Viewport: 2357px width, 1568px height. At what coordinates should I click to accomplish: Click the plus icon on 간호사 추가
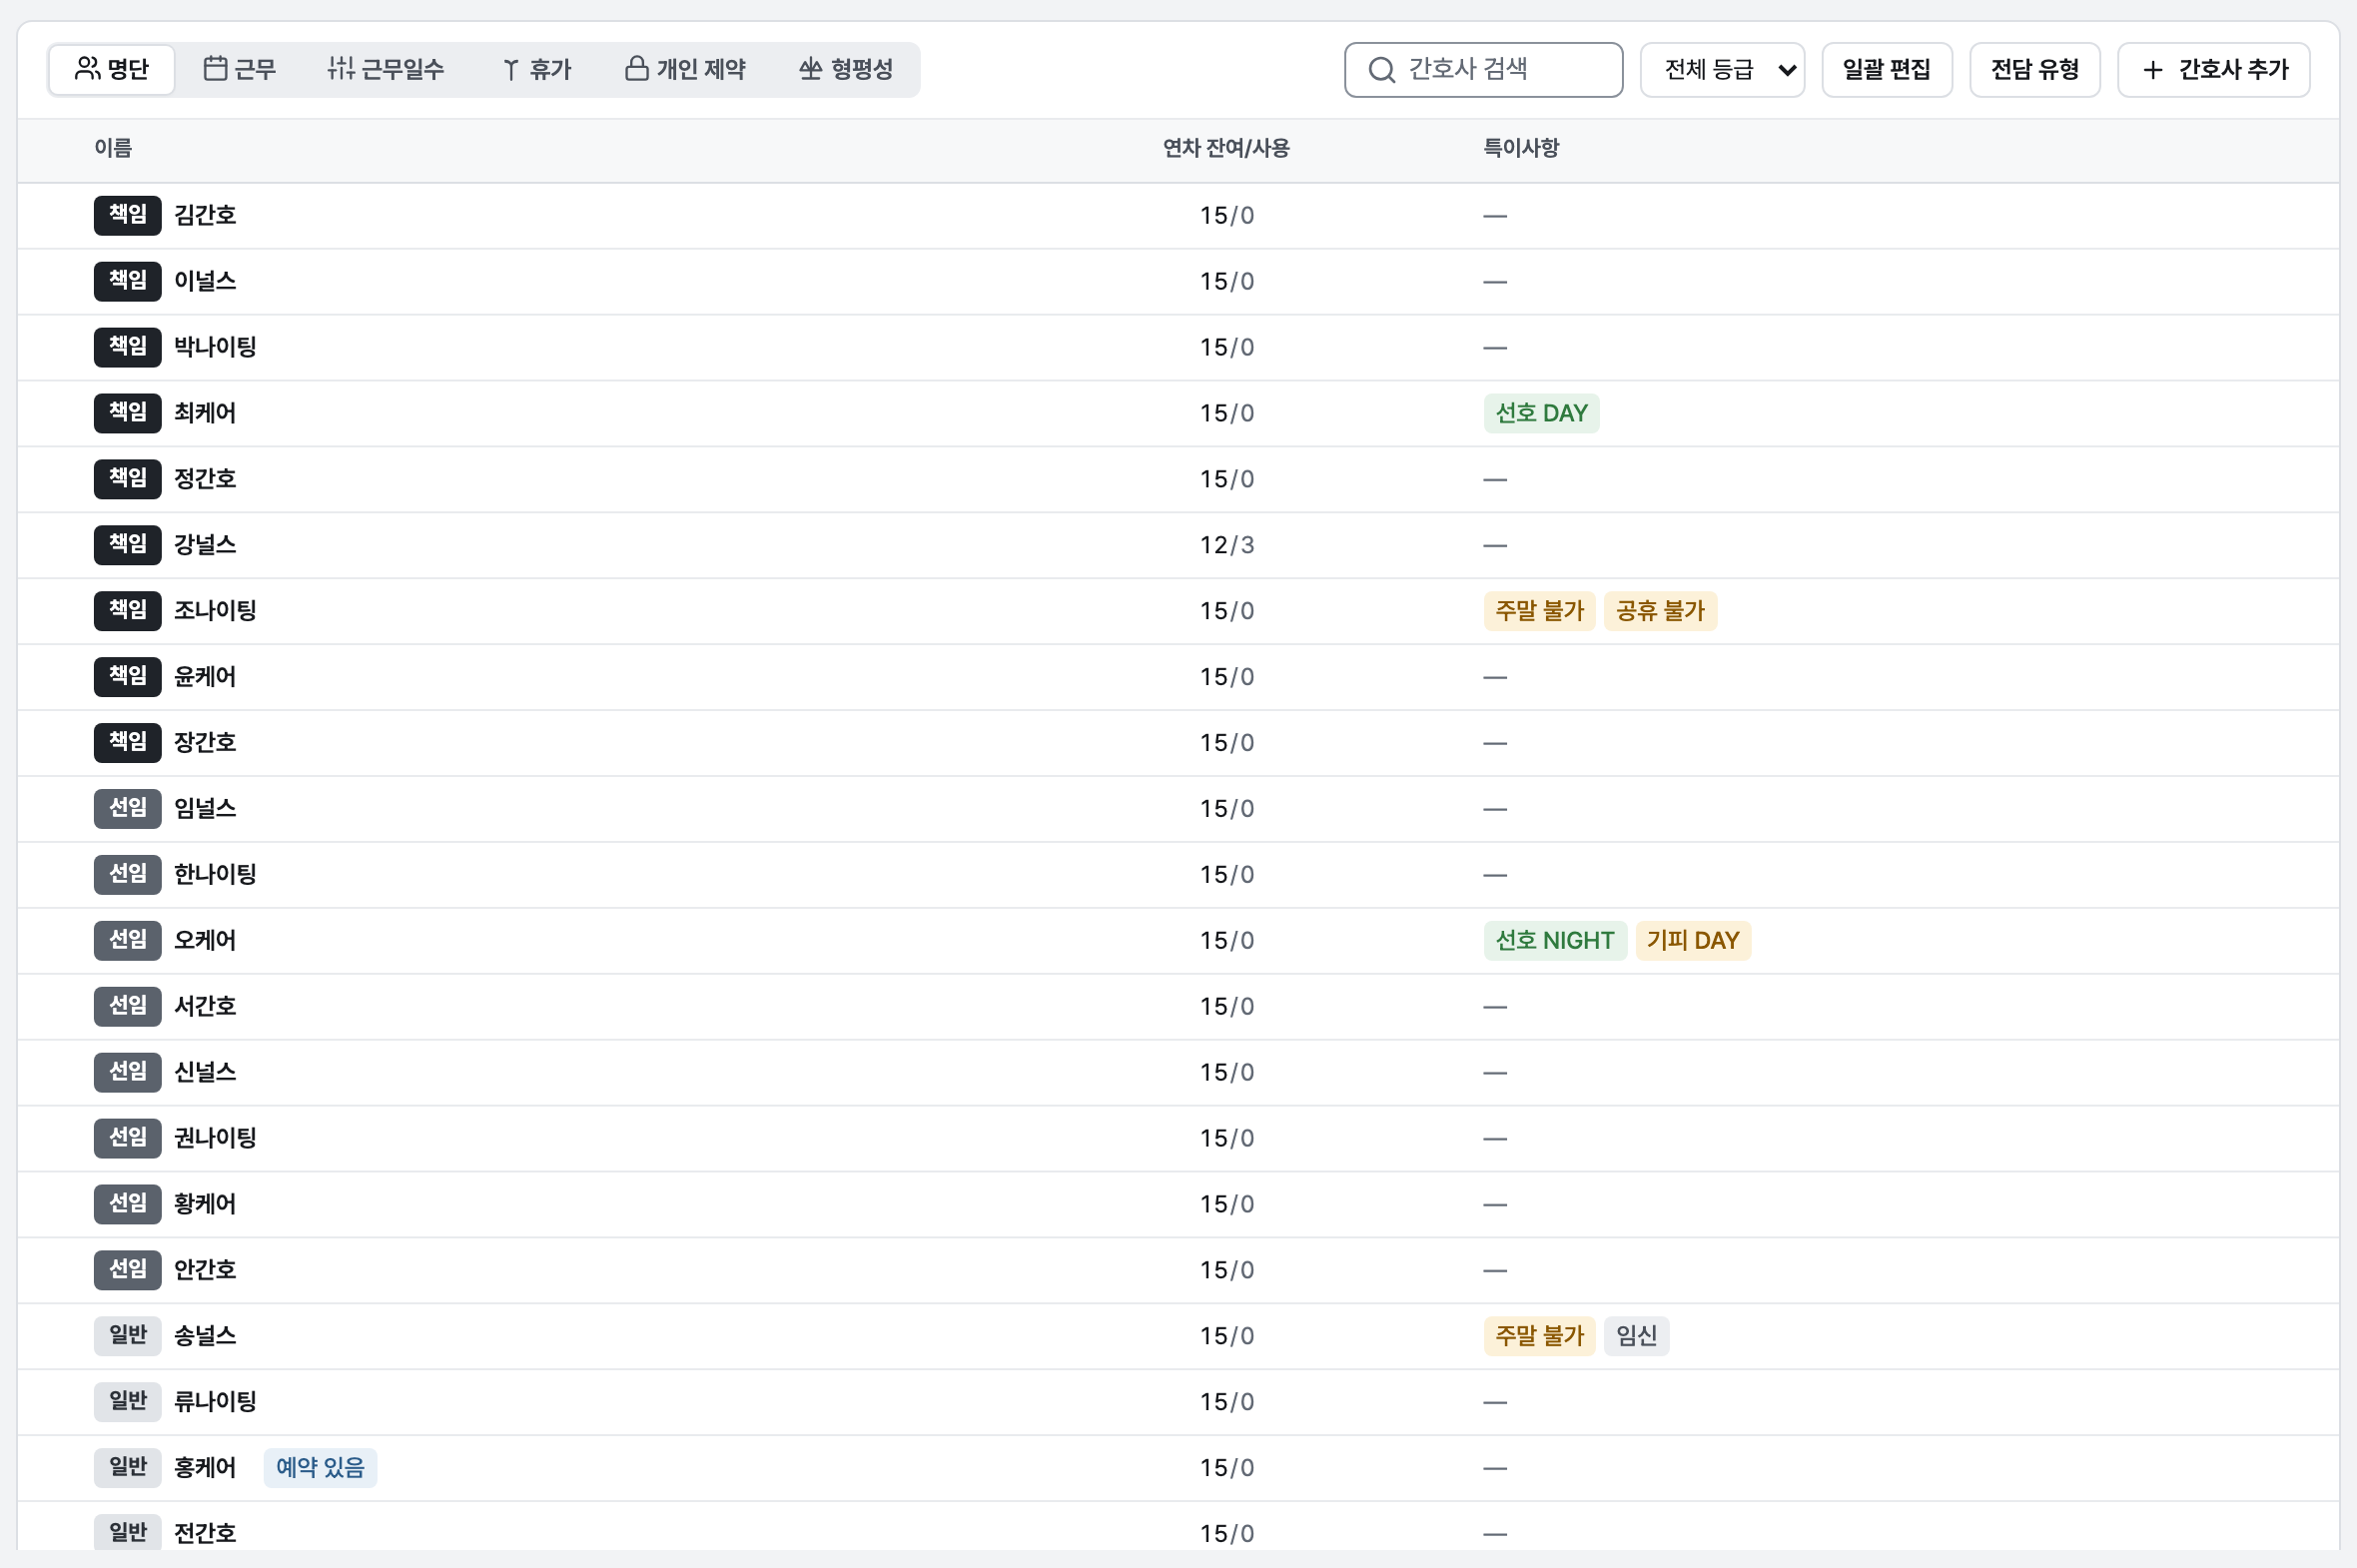[2153, 70]
